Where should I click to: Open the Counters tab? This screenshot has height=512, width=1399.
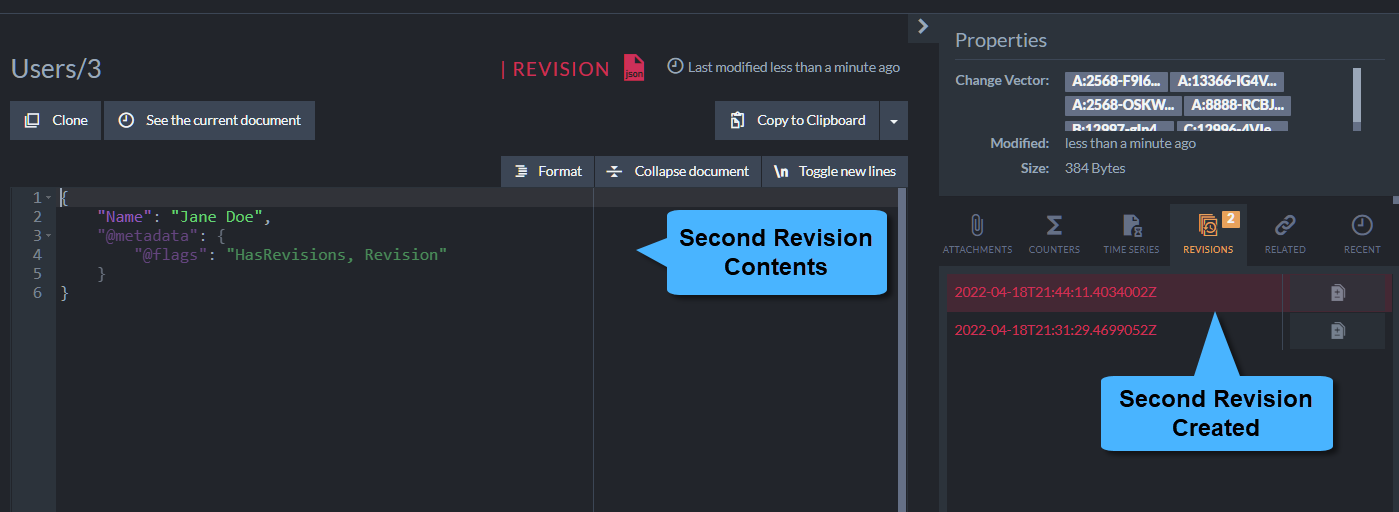tap(1054, 233)
